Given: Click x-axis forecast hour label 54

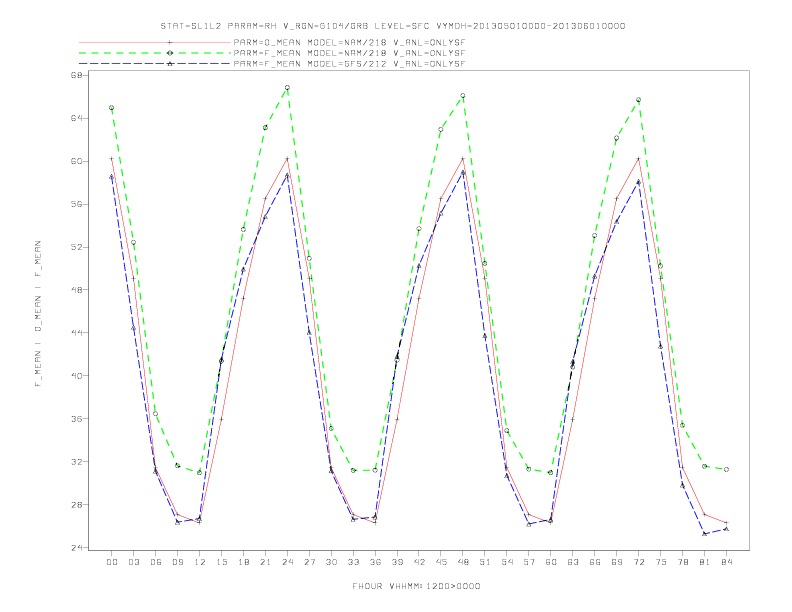Looking at the screenshot, I should pyautogui.click(x=507, y=562).
